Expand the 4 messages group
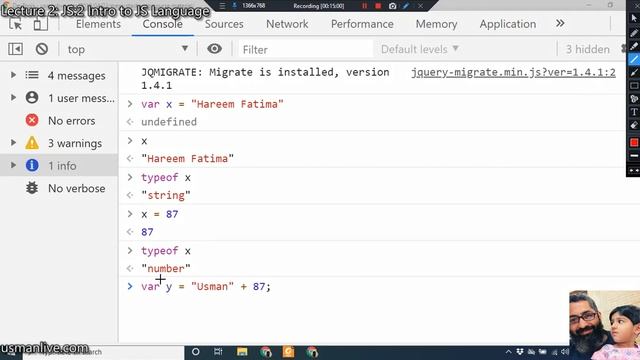 (13, 75)
